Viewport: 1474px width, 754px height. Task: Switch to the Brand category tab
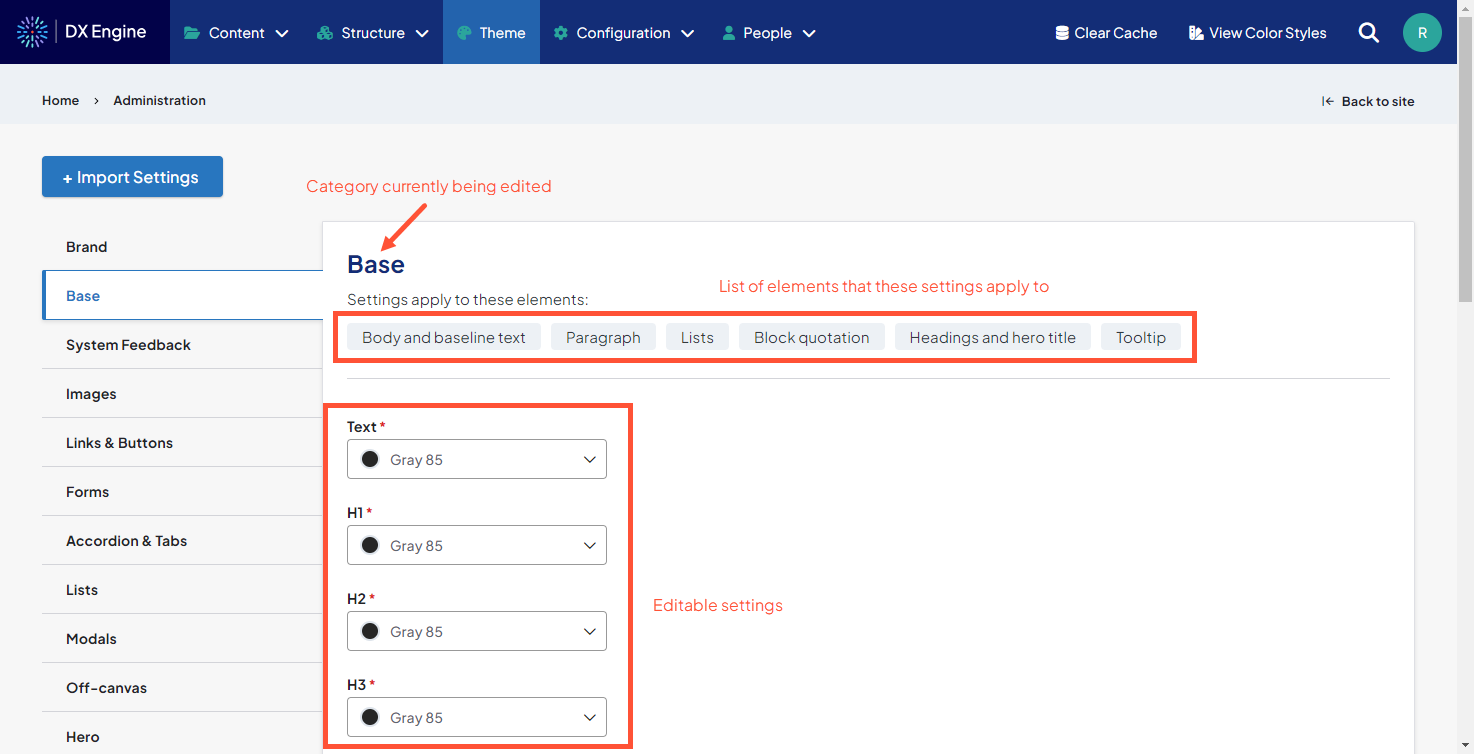(182, 246)
